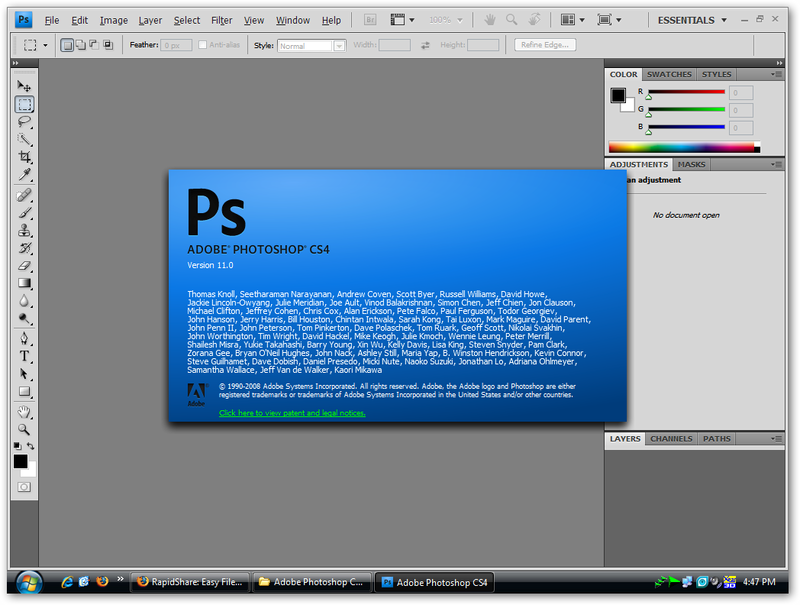
Task: Switch to the Swatches tab
Action: pyautogui.click(x=669, y=74)
